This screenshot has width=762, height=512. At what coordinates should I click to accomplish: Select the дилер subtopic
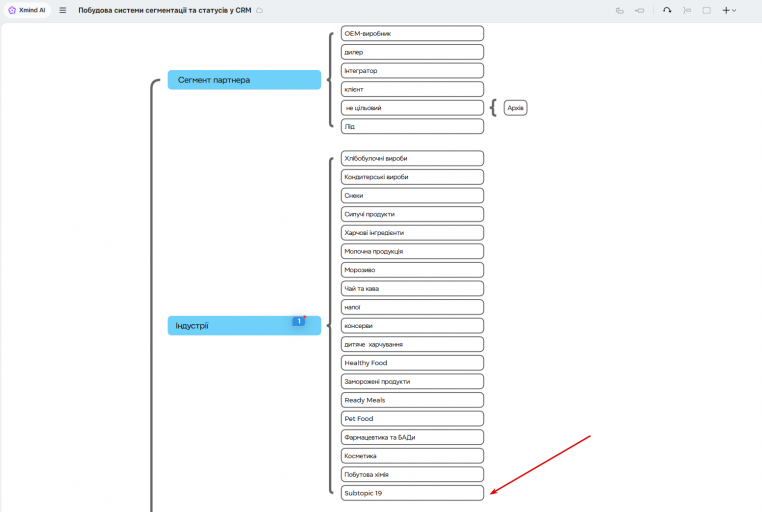pos(412,52)
